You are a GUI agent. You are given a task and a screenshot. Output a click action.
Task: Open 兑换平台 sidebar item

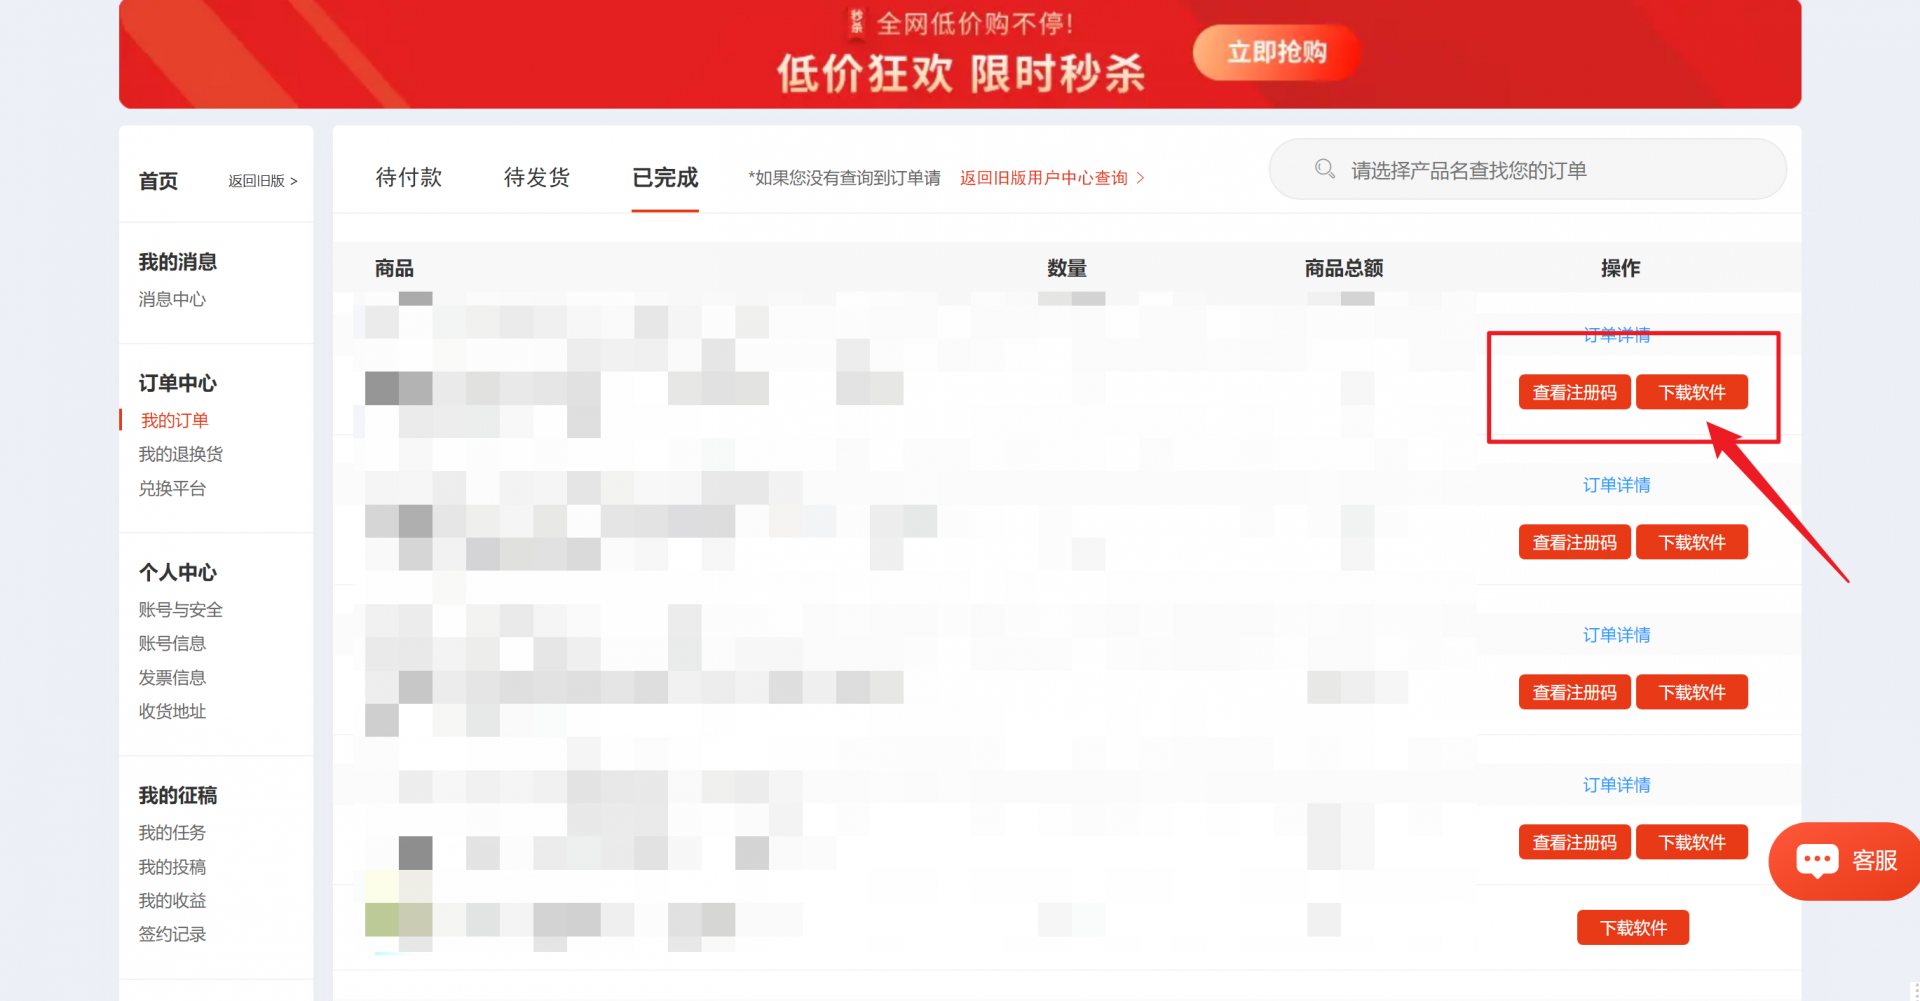coord(172,488)
